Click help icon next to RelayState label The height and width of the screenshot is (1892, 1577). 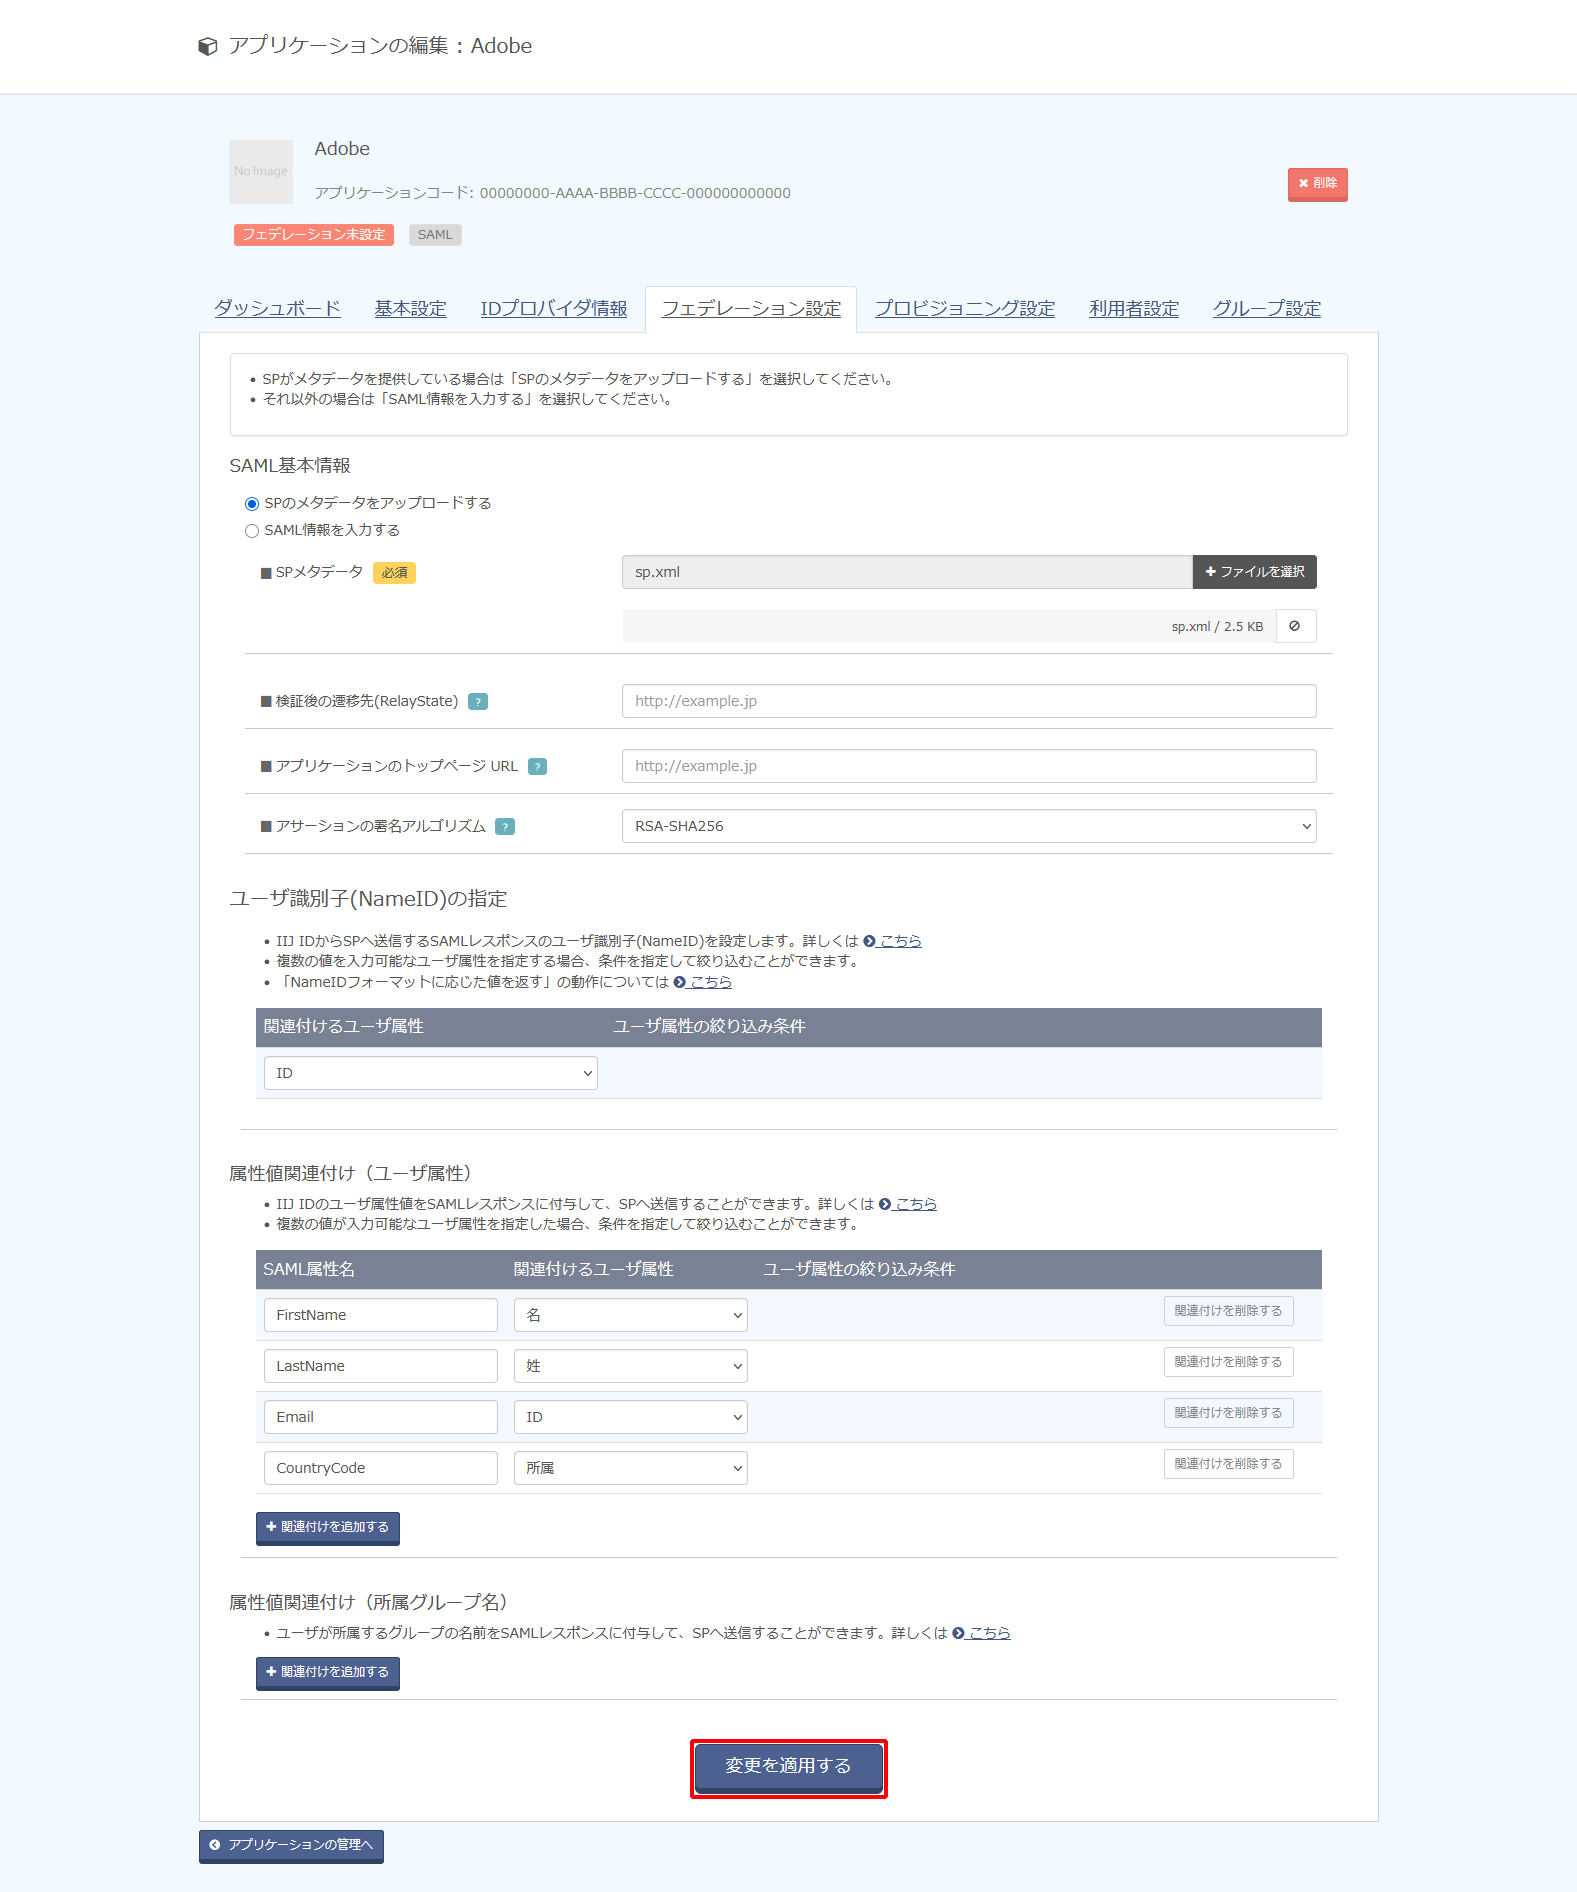(478, 702)
